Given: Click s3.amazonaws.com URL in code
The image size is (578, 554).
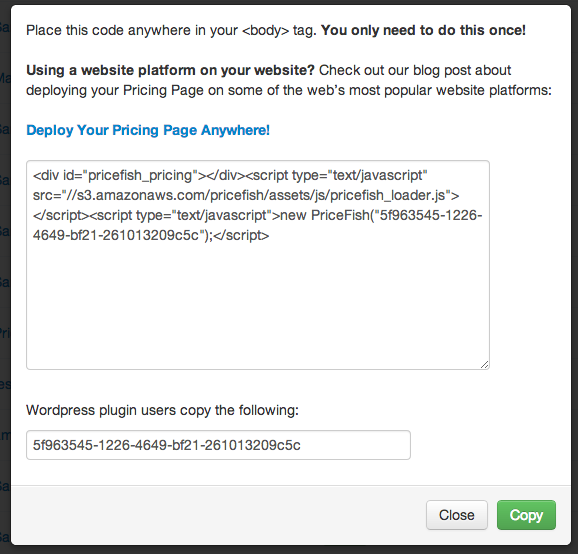Looking at the screenshot, I should pyautogui.click(x=142, y=195).
